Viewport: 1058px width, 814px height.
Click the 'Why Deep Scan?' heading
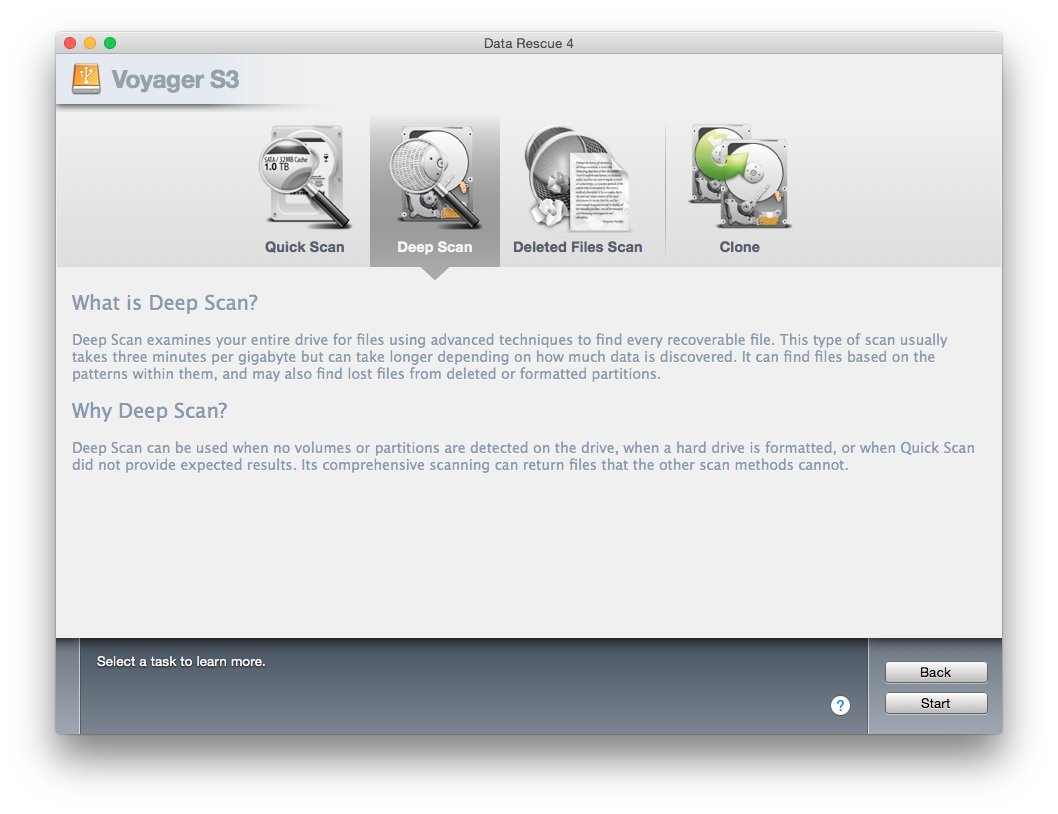(x=150, y=411)
